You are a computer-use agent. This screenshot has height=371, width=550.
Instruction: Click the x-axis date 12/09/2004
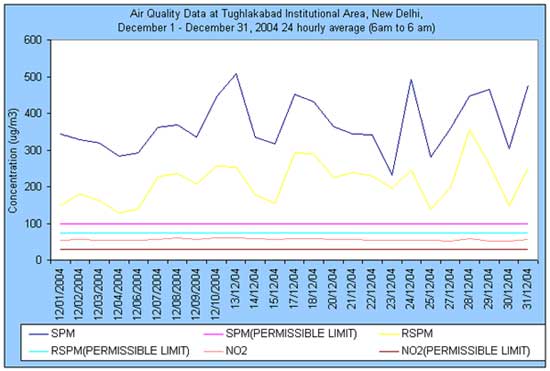coord(196,294)
